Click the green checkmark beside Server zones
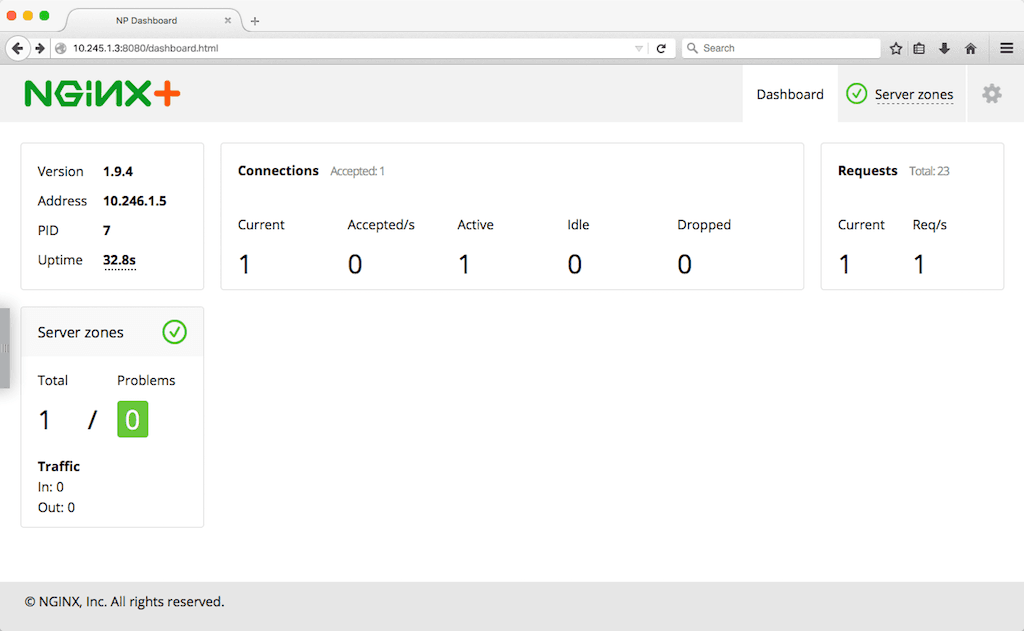Image resolution: width=1024 pixels, height=631 pixels. [857, 93]
